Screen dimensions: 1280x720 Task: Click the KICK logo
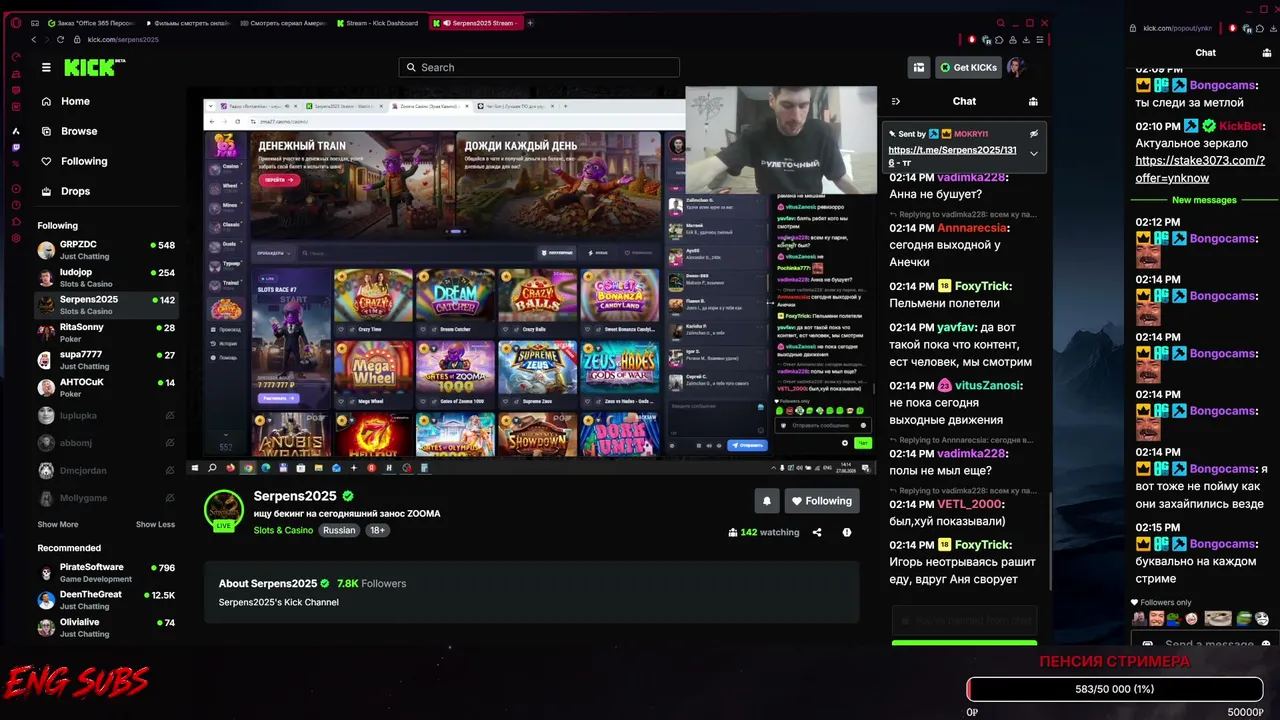click(x=95, y=67)
